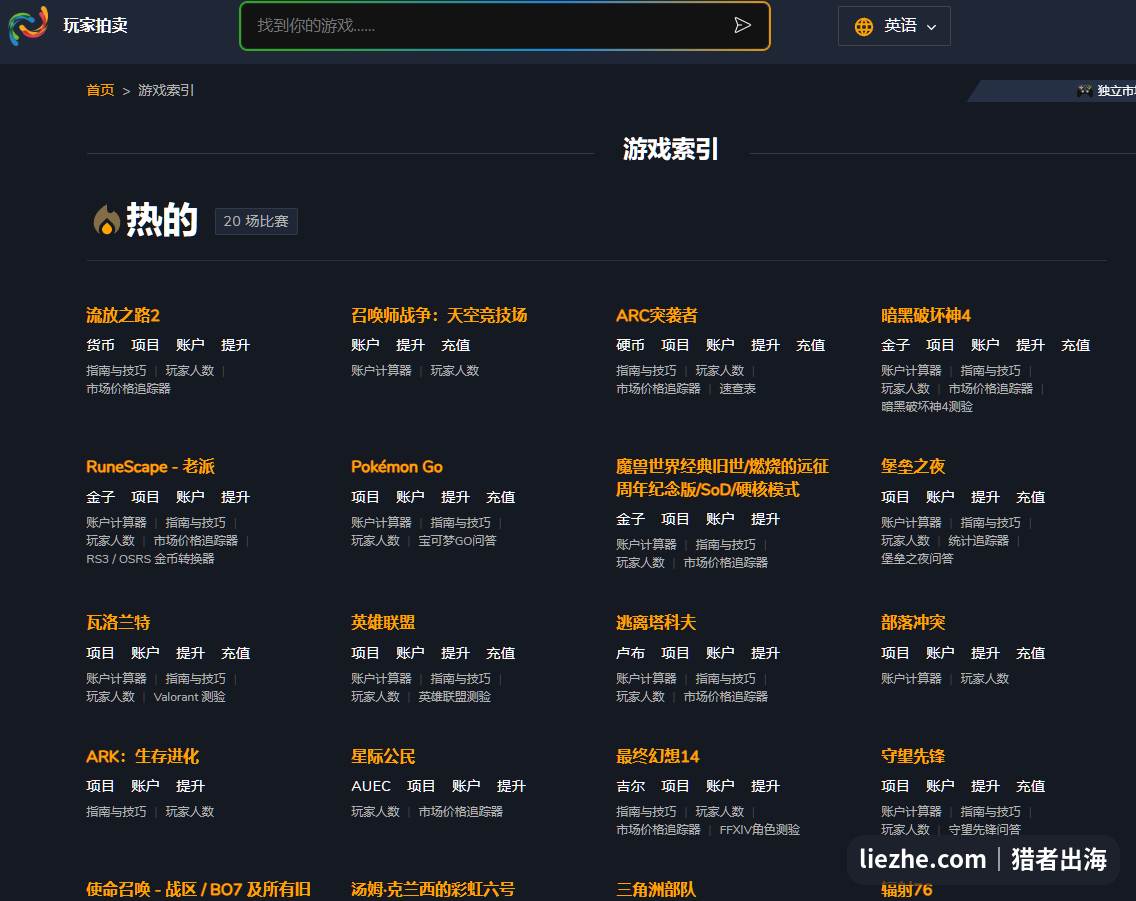The image size is (1136, 901).
Task: Select 金子 under 魔兽世界经典旧世
Action: [630, 519]
